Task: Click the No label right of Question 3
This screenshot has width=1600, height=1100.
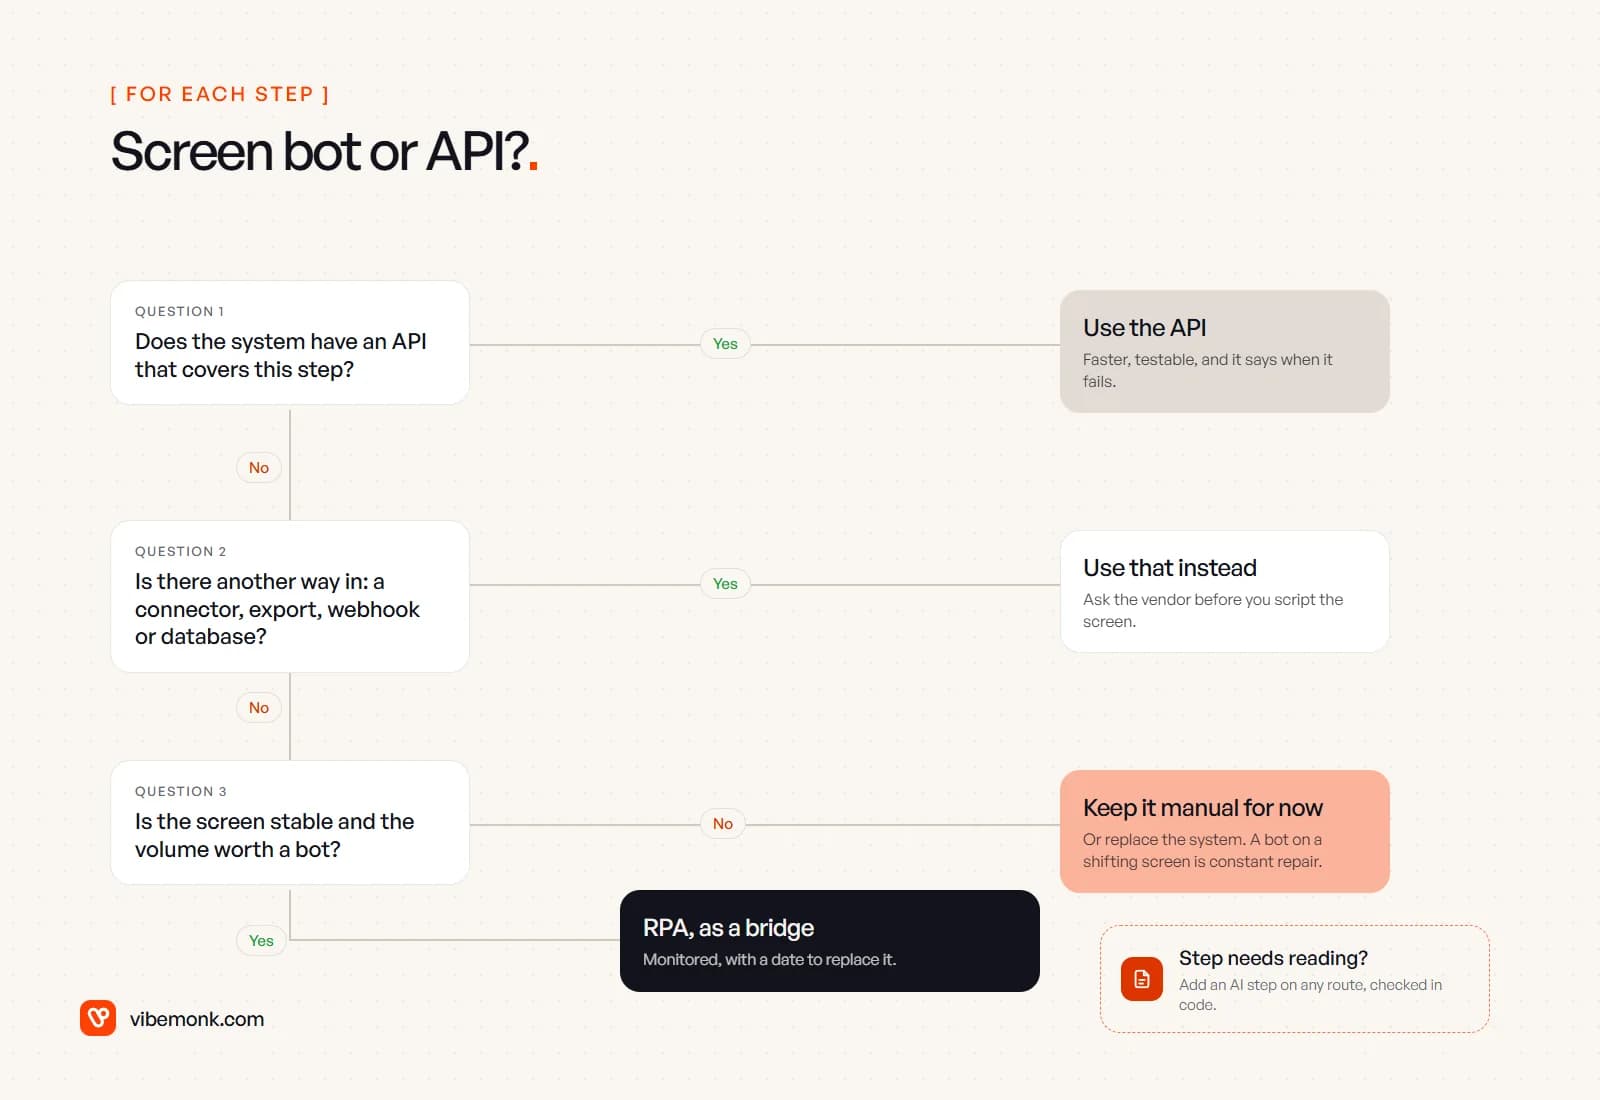Action: [x=723, y=824]
